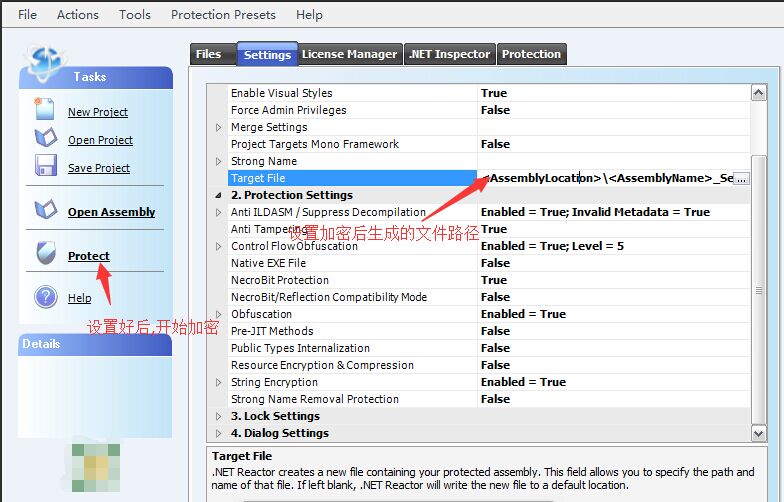Switch to the Files tab
Viewport: 784px width, 502px height.
click(212, 54)
